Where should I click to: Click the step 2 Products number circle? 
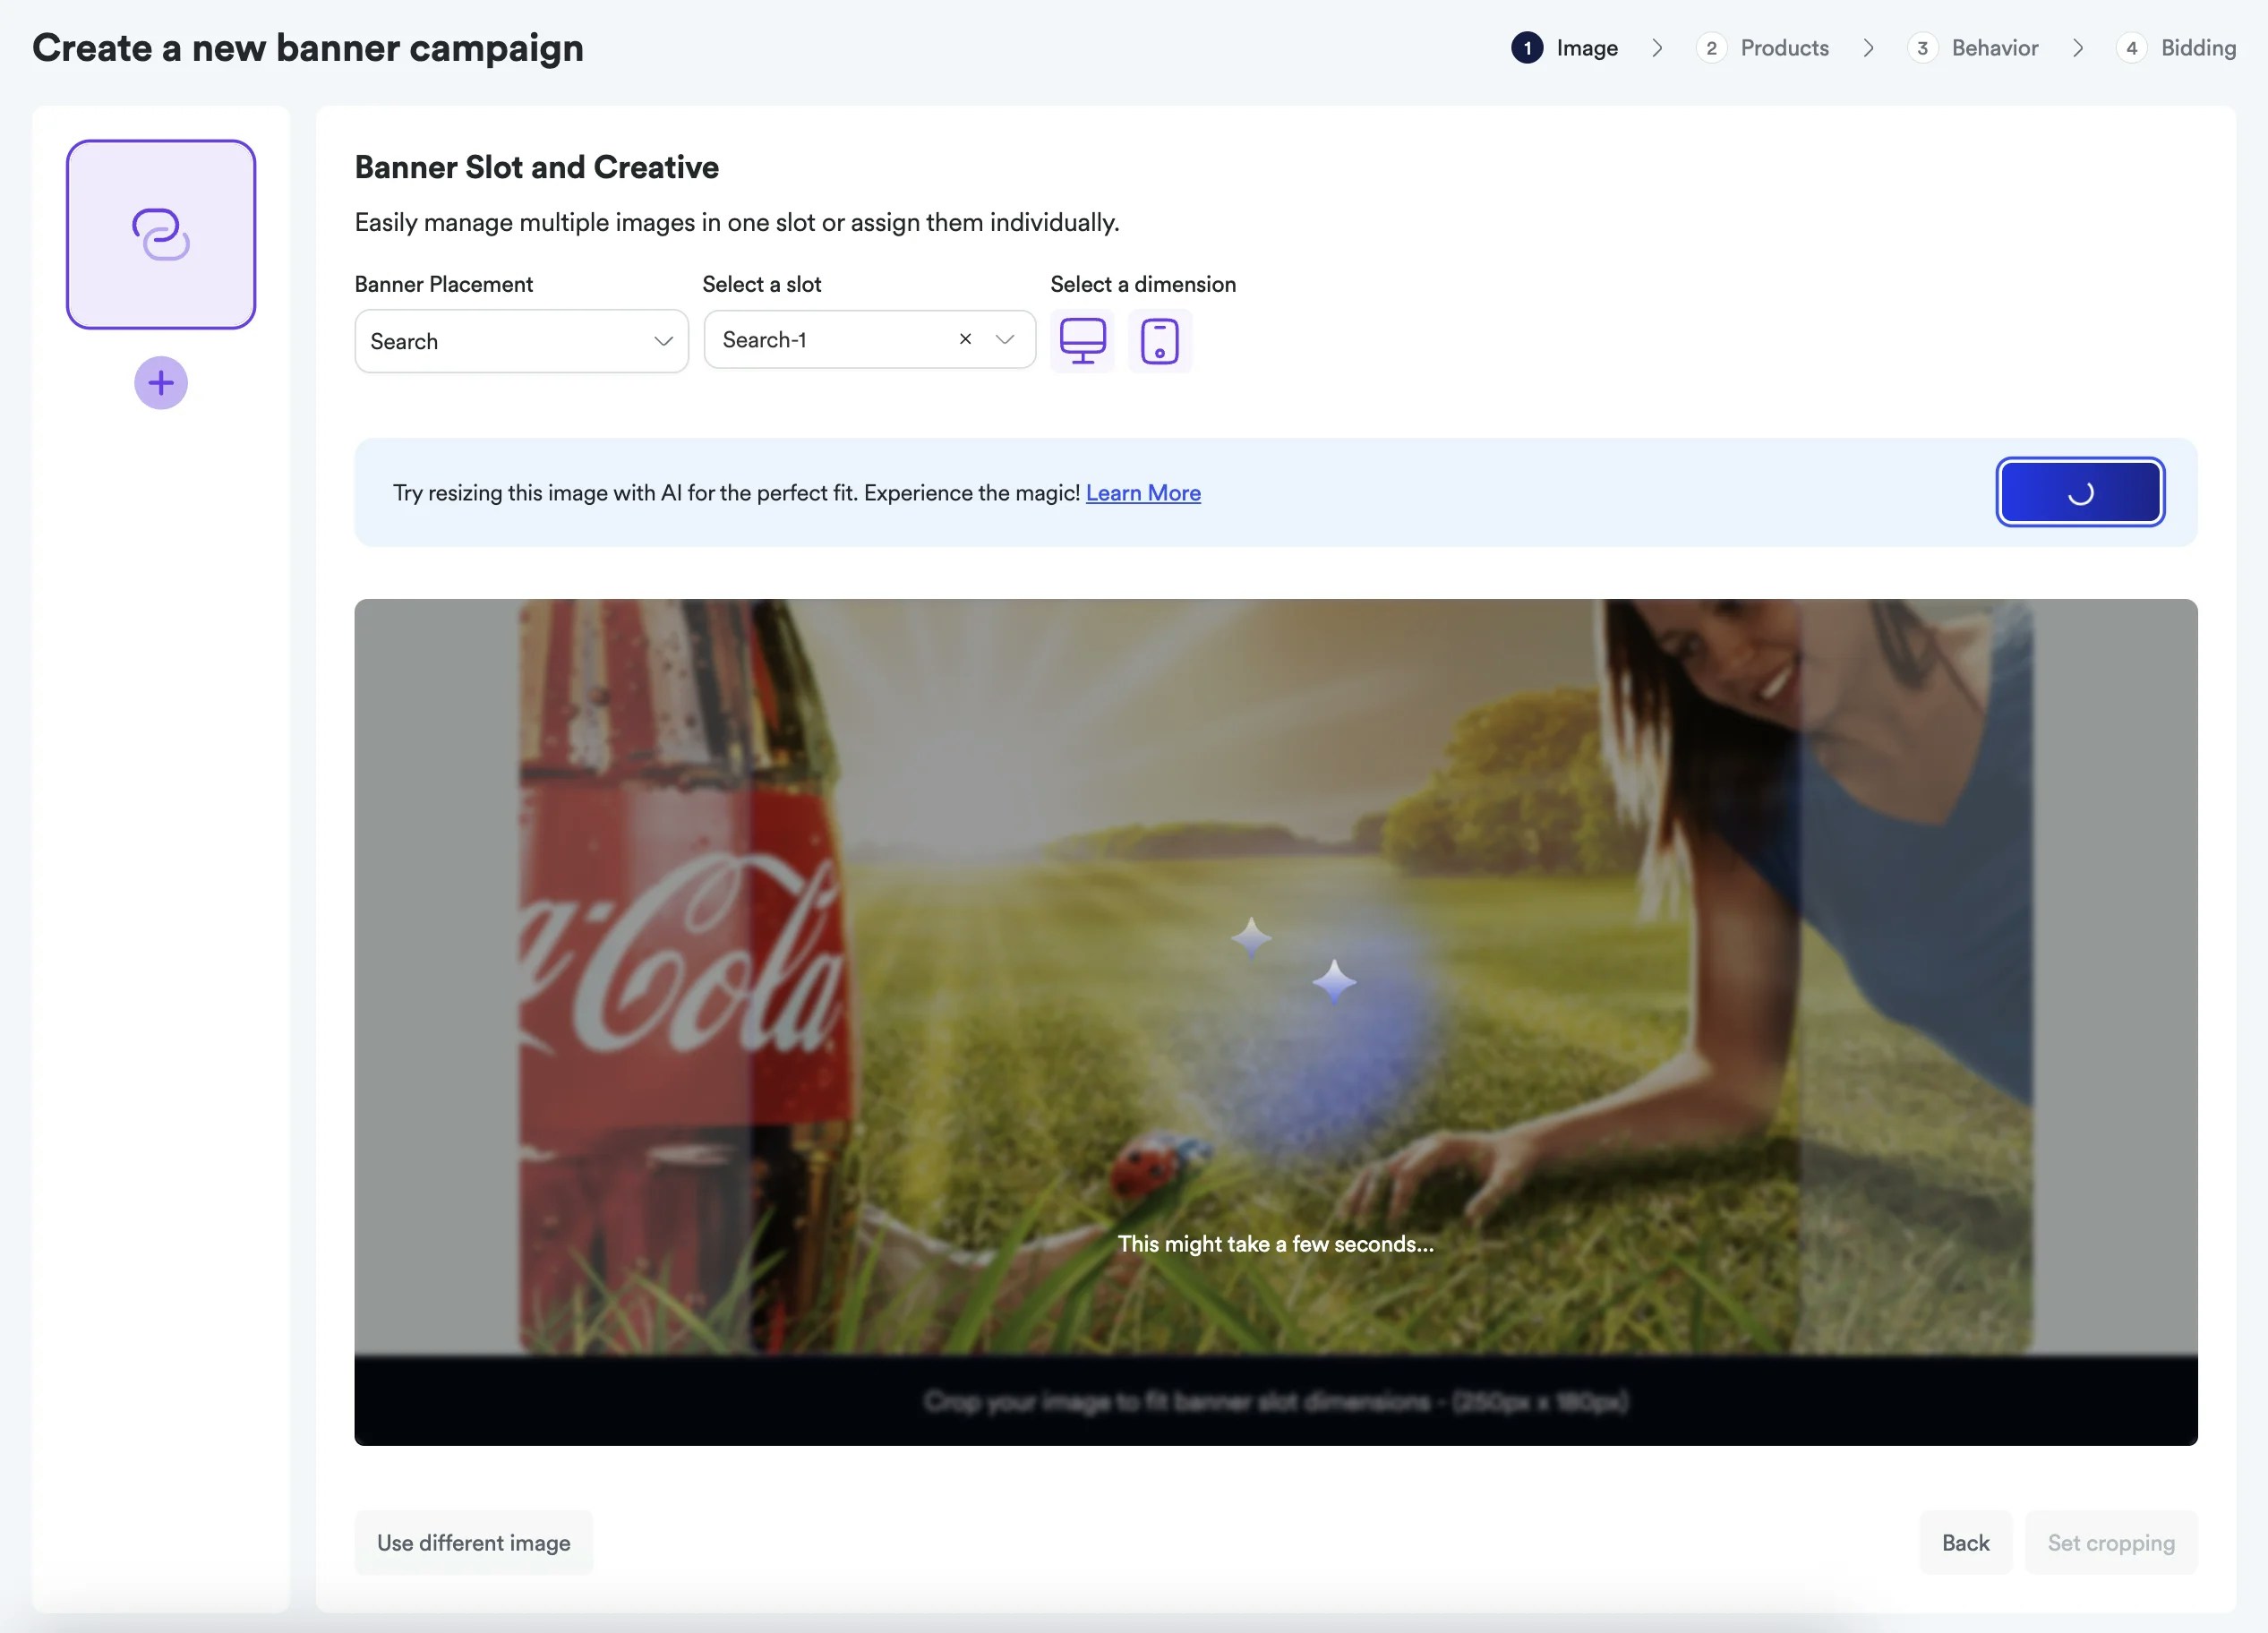(x=1711, y=47)
